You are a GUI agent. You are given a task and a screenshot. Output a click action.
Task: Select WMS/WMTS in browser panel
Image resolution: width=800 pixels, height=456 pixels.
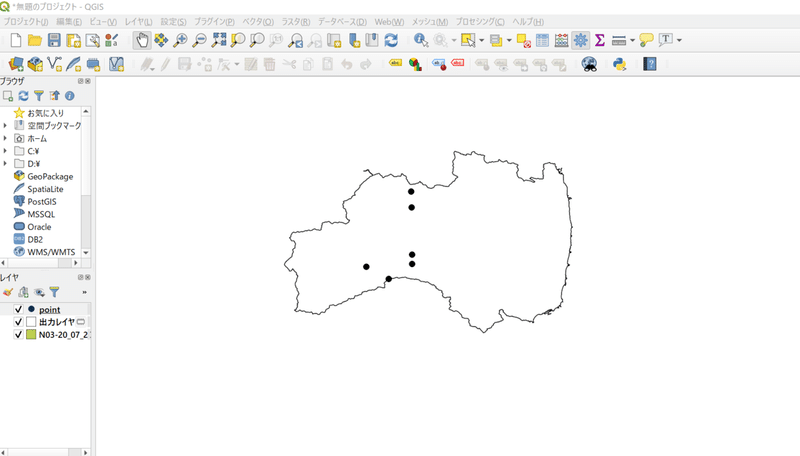(51, 252)
